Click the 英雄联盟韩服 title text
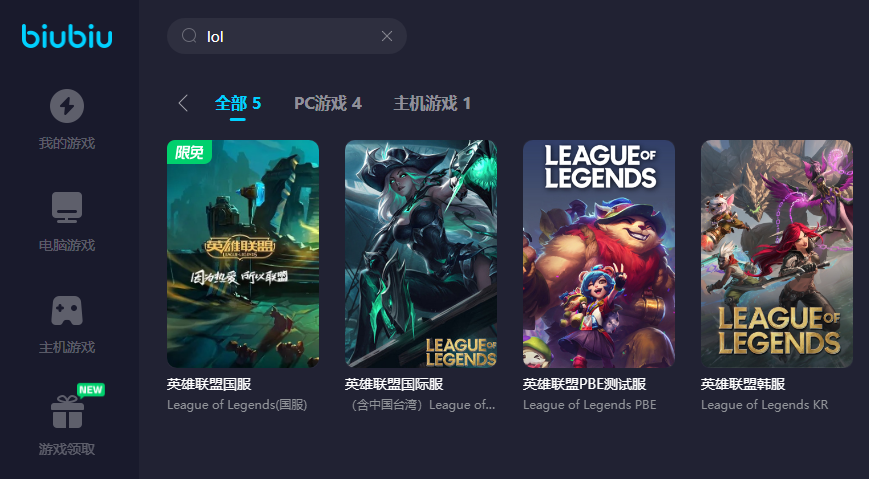 [743, 384]
